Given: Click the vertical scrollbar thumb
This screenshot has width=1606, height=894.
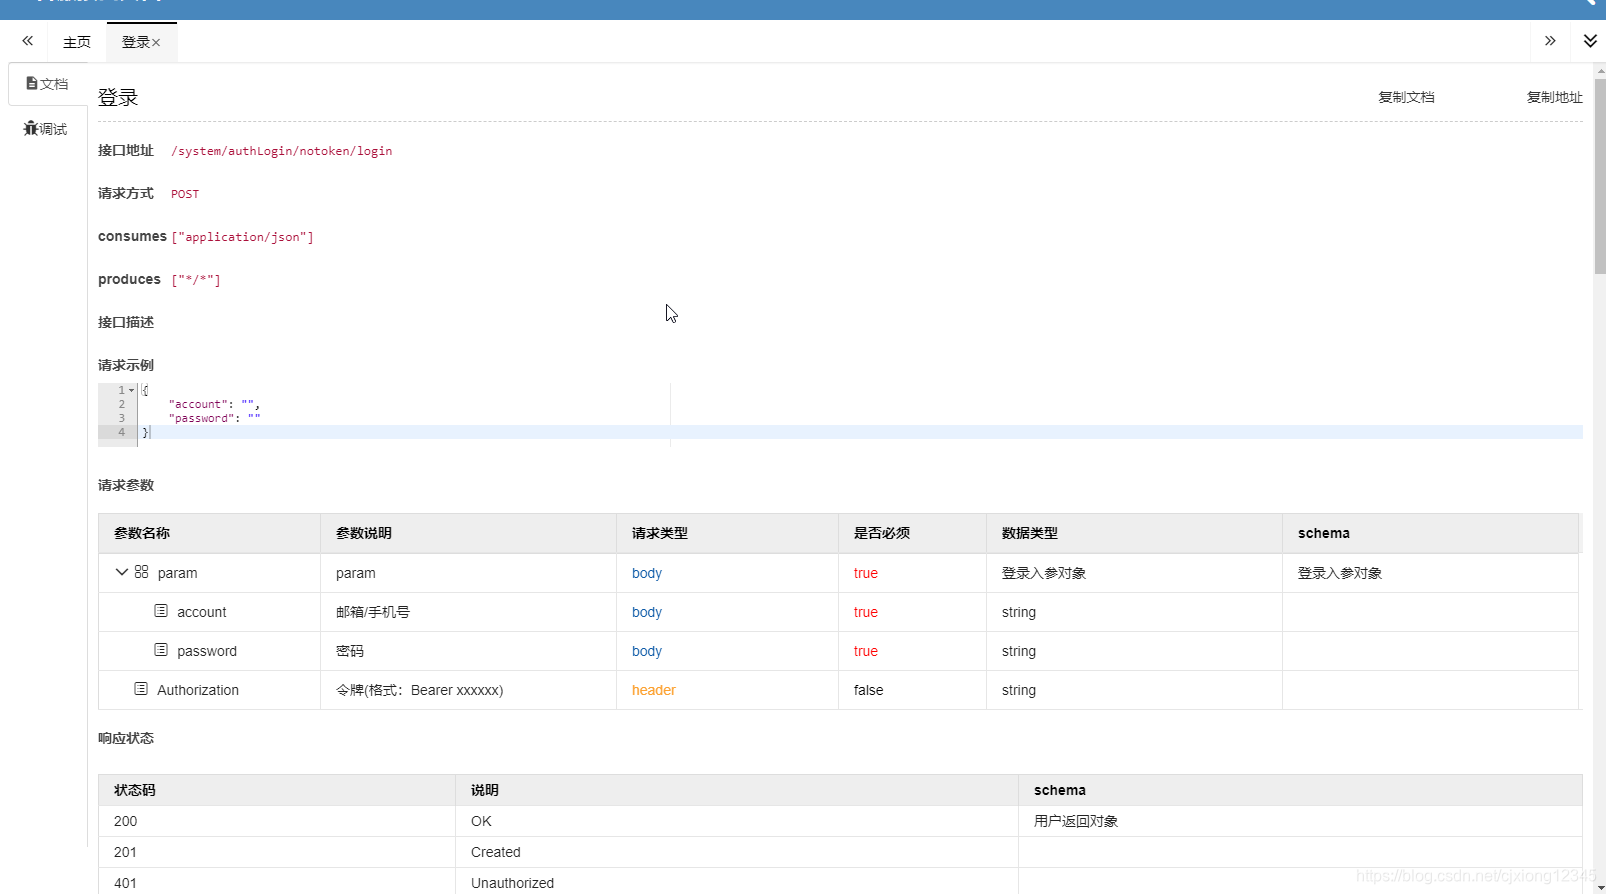Looking at the screenshot, I should [1600, 175].
